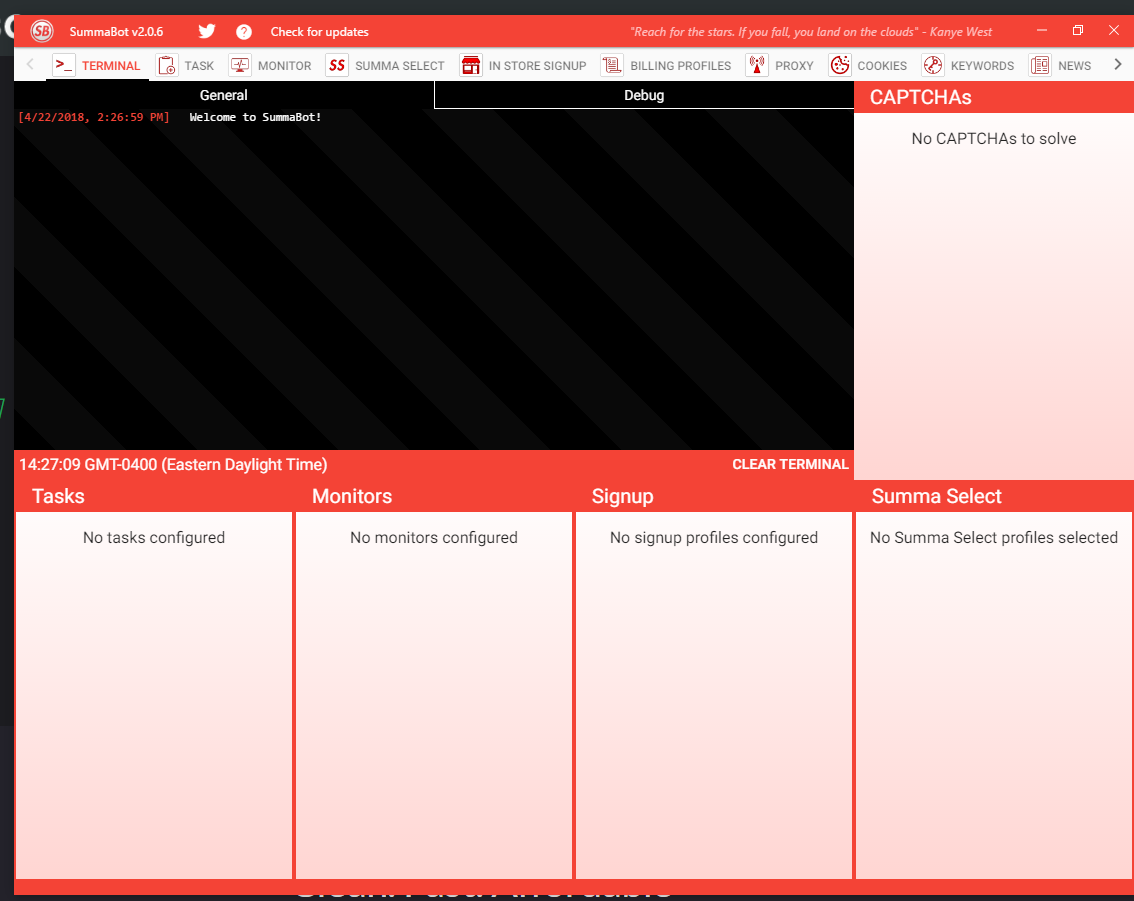This screenshot has height=901, width=1134.
Task: Click No Summa Select profiles selected message
Action: click(994, 537)
